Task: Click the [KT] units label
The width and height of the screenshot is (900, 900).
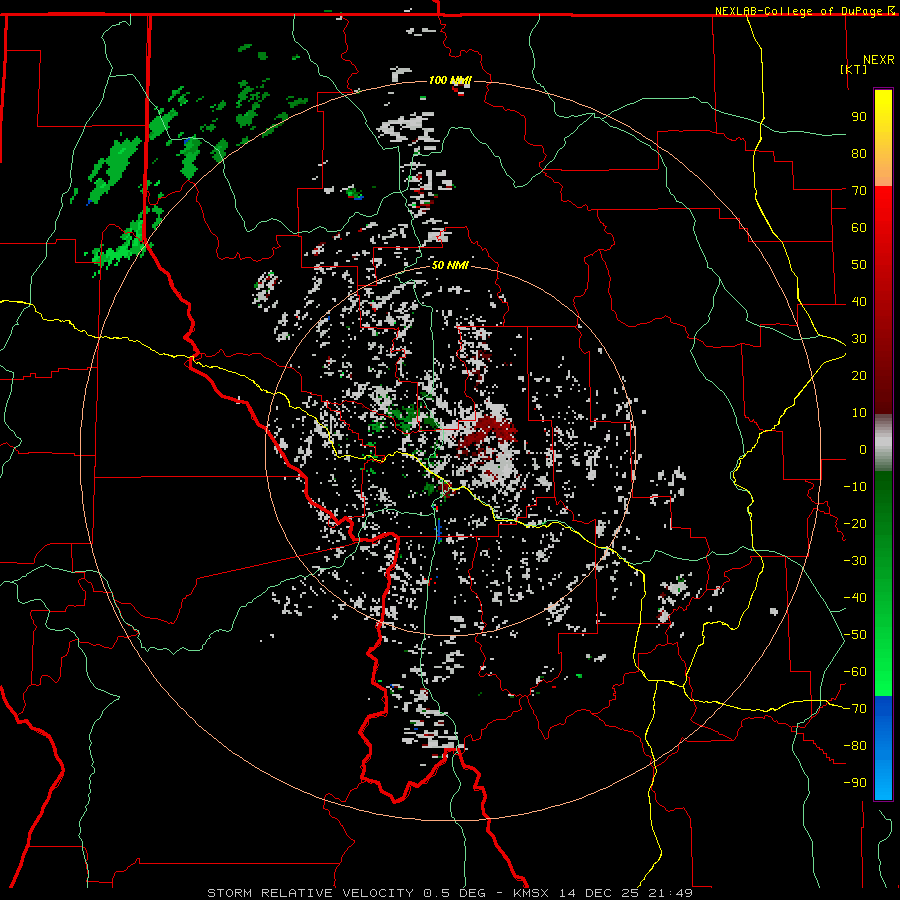Action: pyautogui.click(x=854, y=69)
